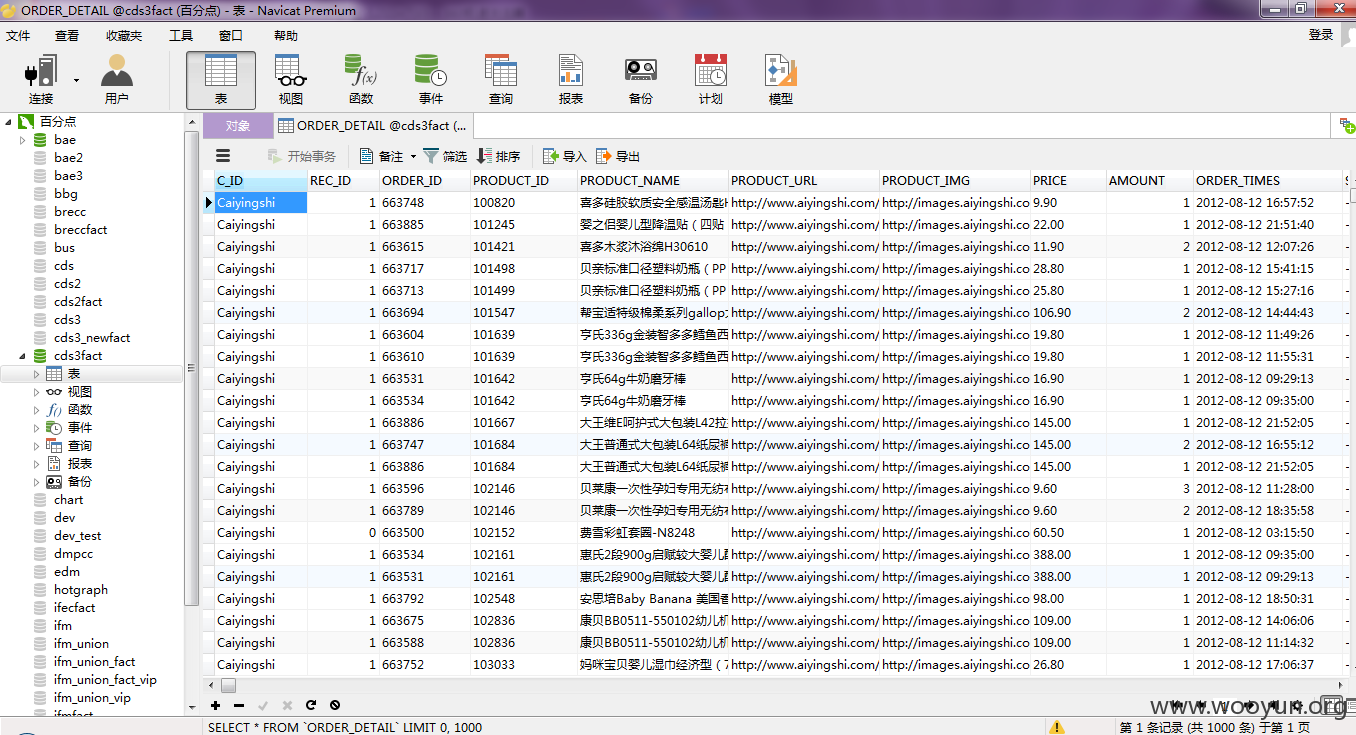1356x735 pixels.
Task: Open the 用户 (User) management icon
Action: pyautogui.click(x=117, y=80)
